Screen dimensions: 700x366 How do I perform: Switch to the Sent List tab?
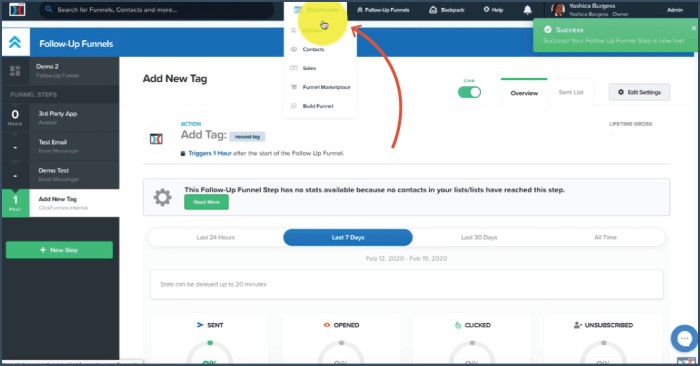click(571, 92)
